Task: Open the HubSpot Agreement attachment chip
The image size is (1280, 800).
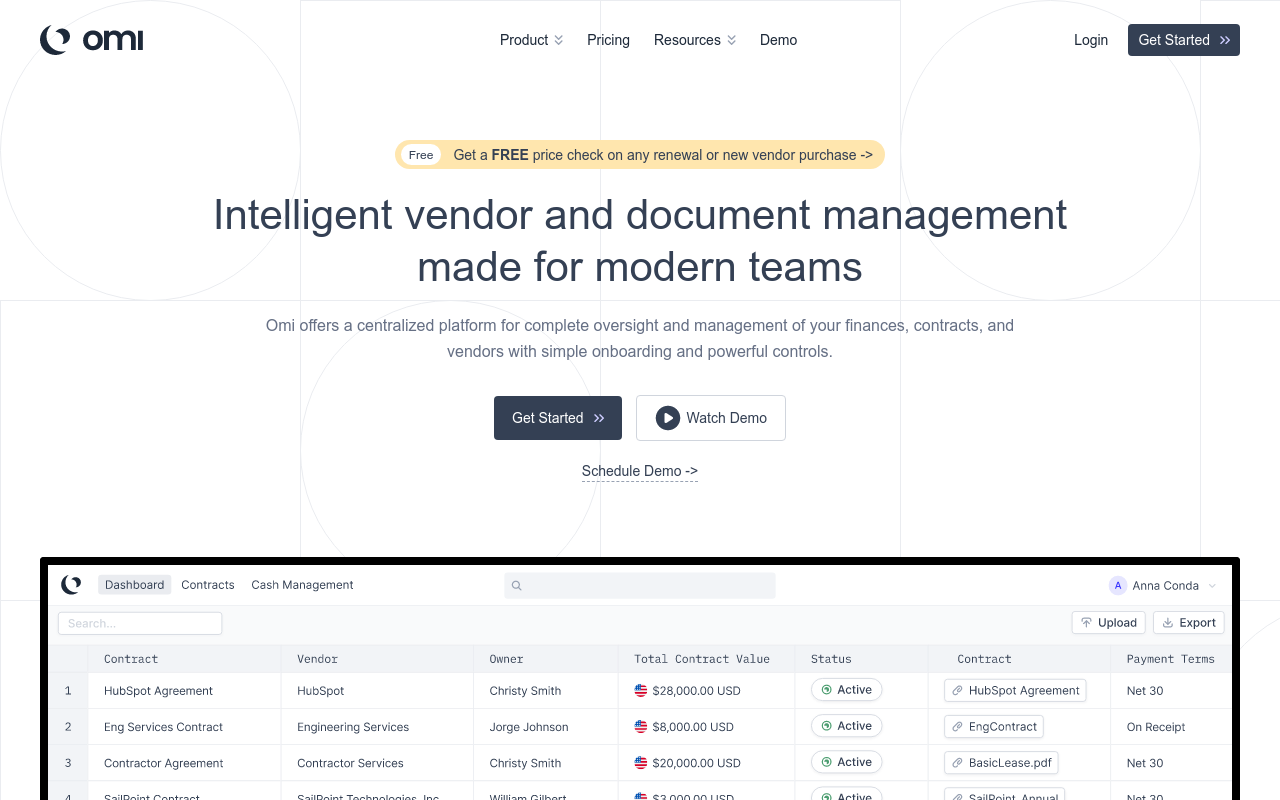Action: [1015, 690]
